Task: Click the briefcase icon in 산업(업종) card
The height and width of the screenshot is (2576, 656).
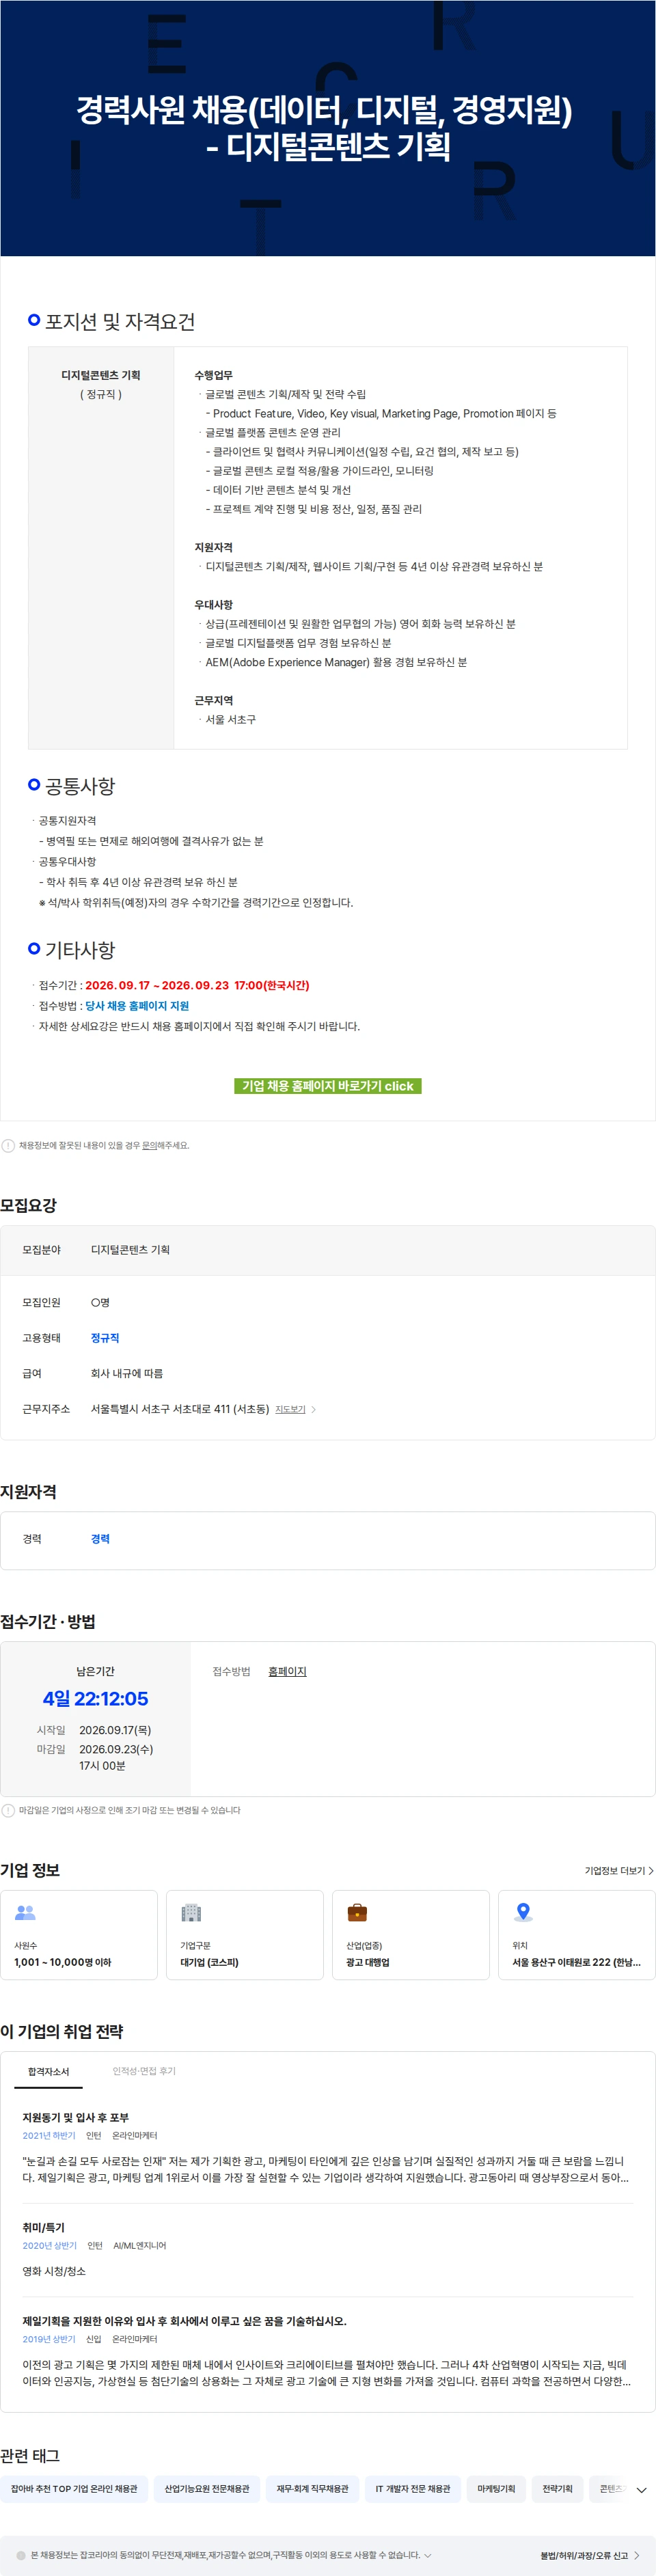Action: tap(357, 1912)
